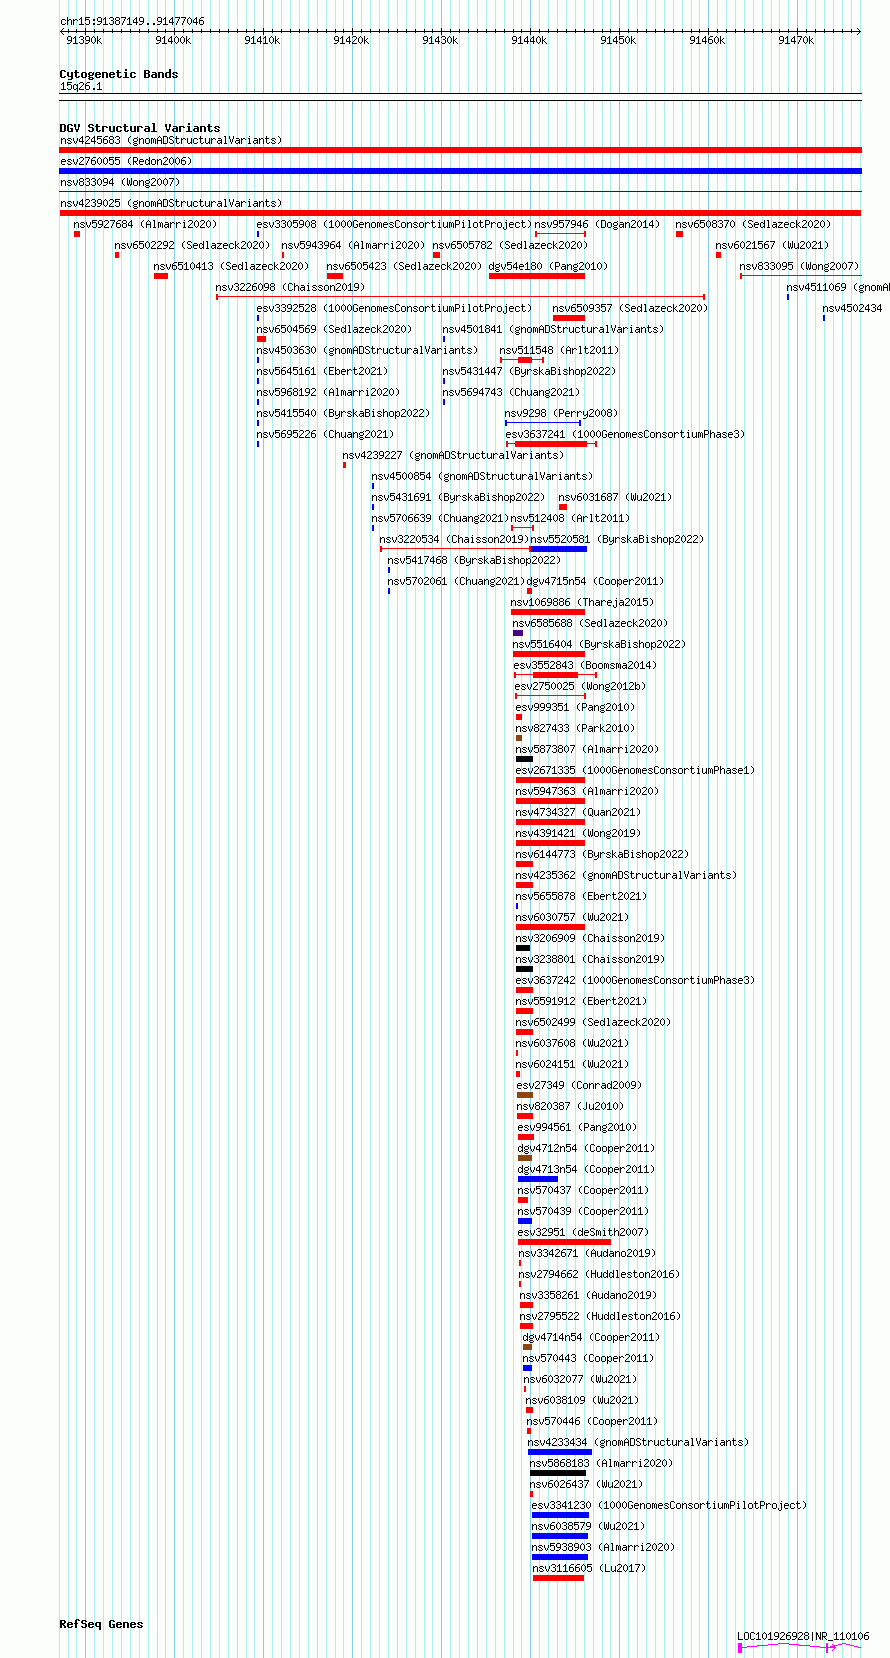The width and height of the screenshot is (890, 1658).
Task: Click nsv6031687 (Wu2021) label
Action: tap(615, 497)
